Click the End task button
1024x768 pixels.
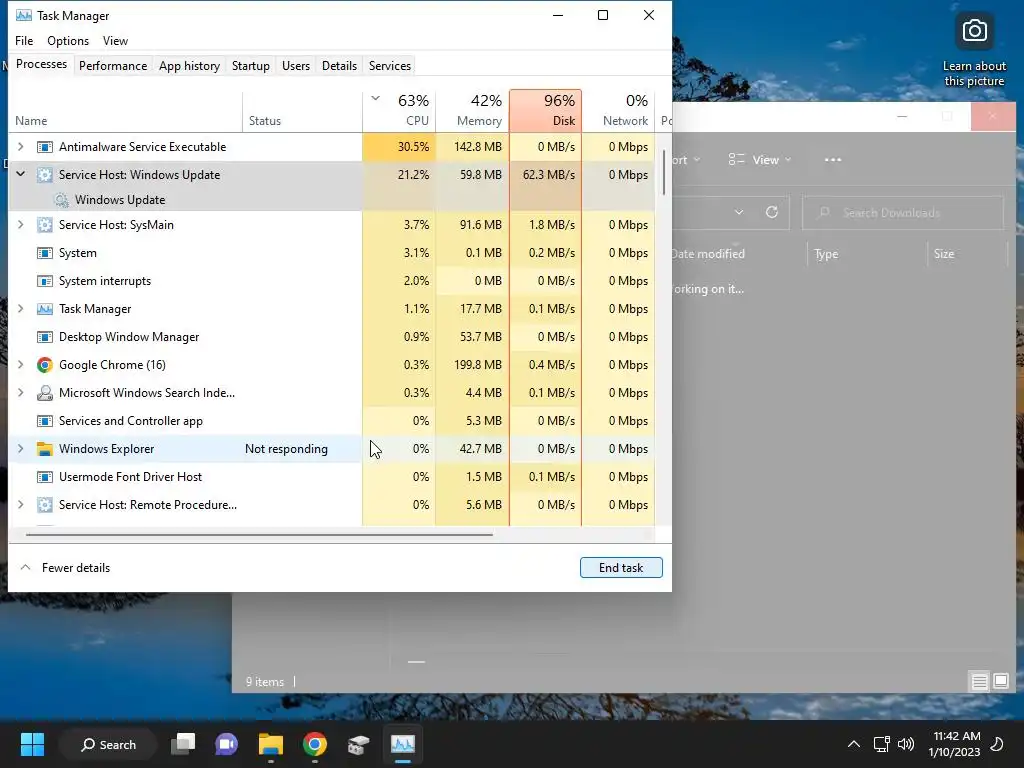click(x=621, y=568)
